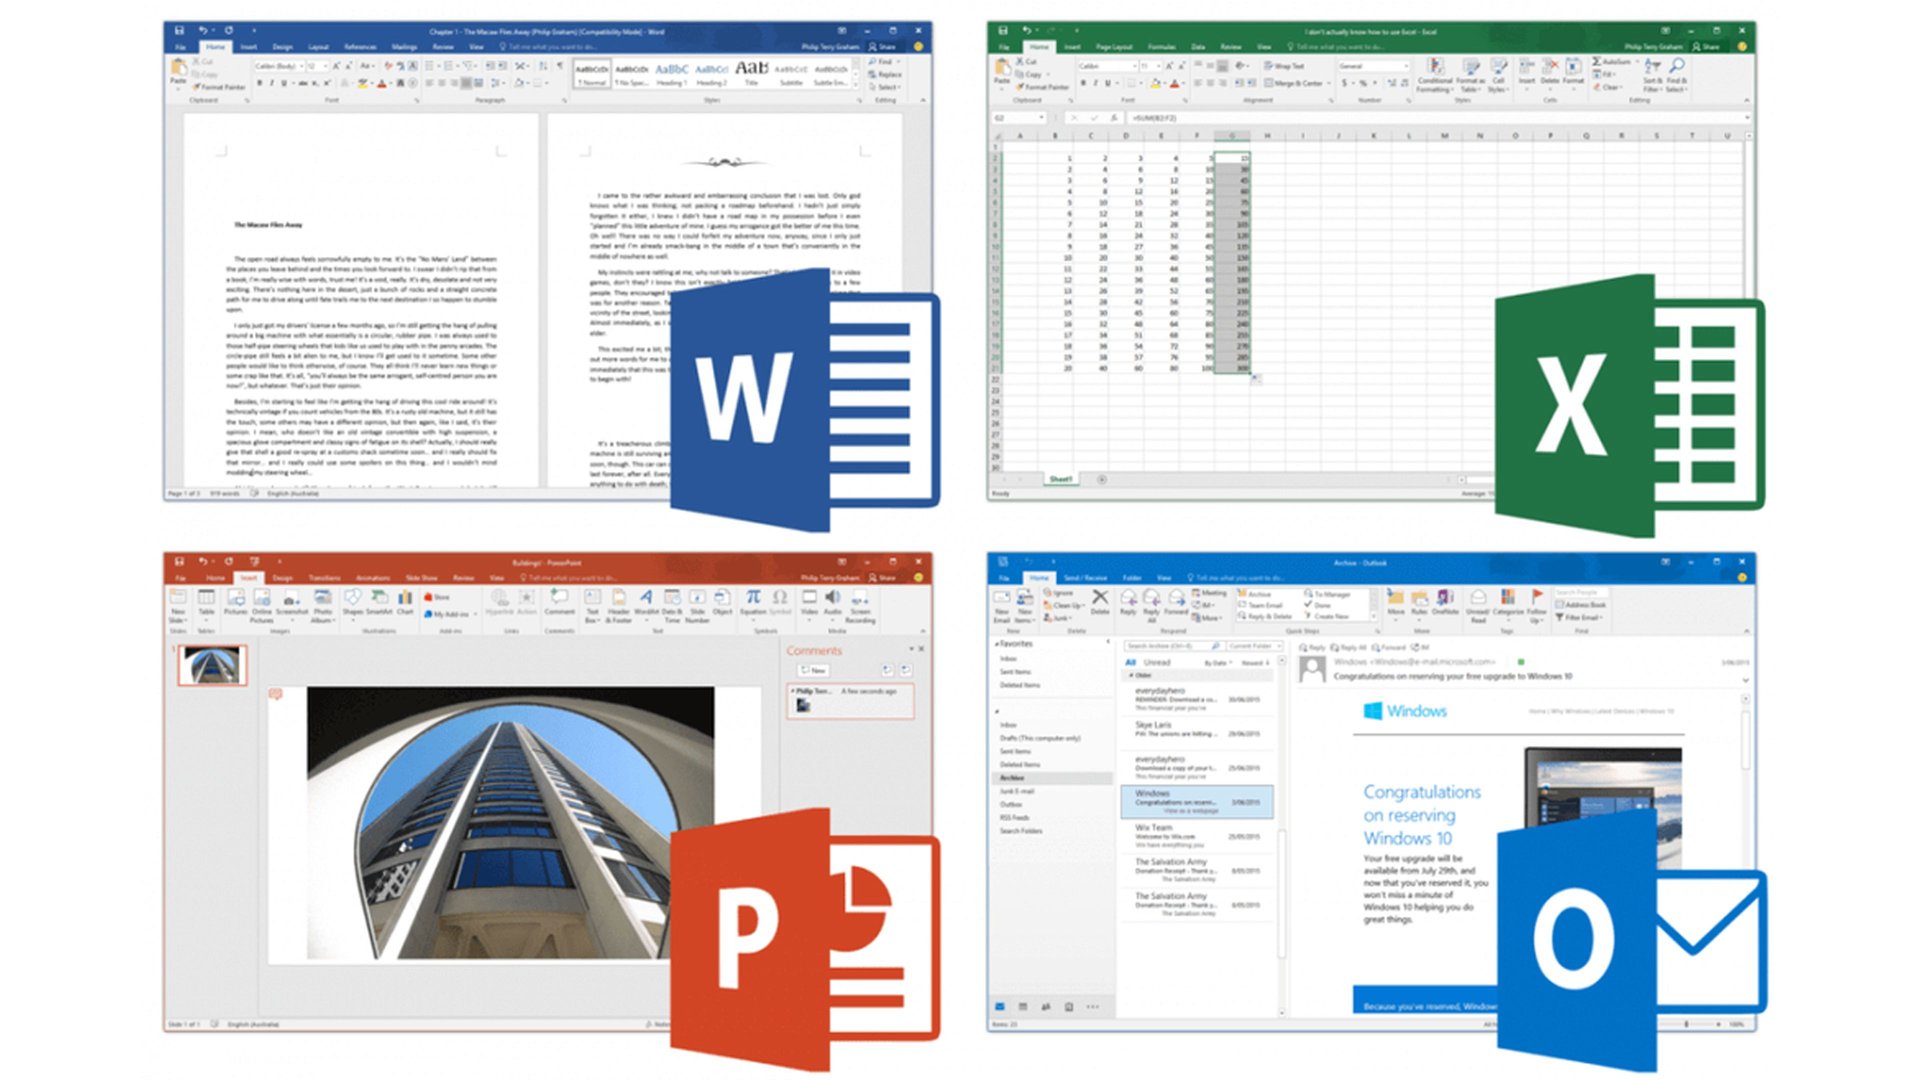Open Sort & Filter in Excel
The width and height of the screenshot is (1920, 1080).
(x=1653, y=76)
